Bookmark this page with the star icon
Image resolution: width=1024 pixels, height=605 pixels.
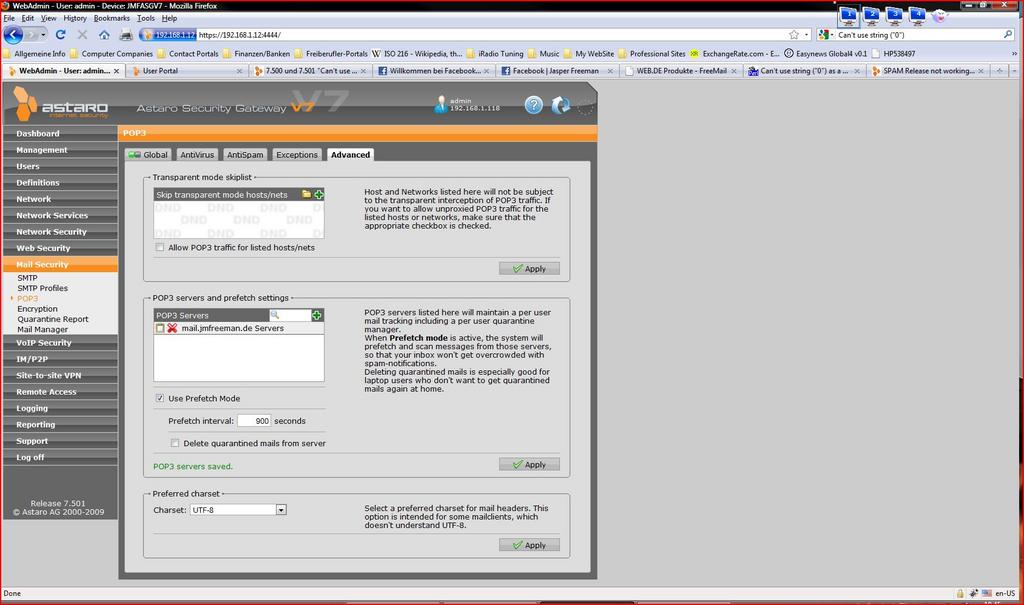pyautogui.click(x=793, y=34)
